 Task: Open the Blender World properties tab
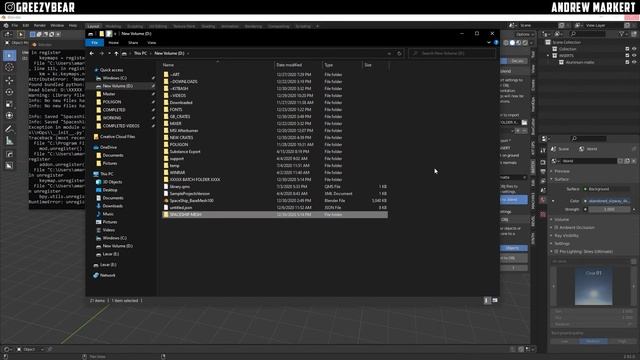tap(543, 200)
